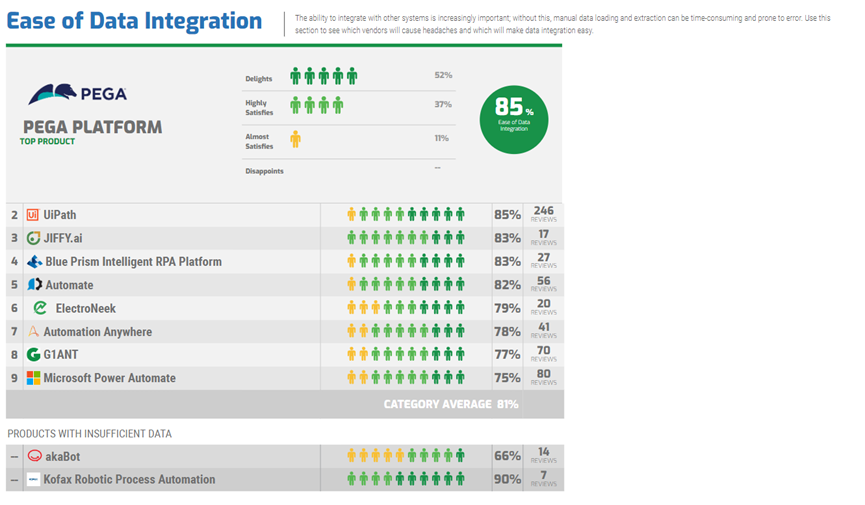This screenshot has width=865, height=505.
Task: Open the Microsoft Power Automate name
Action: tap(110, 378)
